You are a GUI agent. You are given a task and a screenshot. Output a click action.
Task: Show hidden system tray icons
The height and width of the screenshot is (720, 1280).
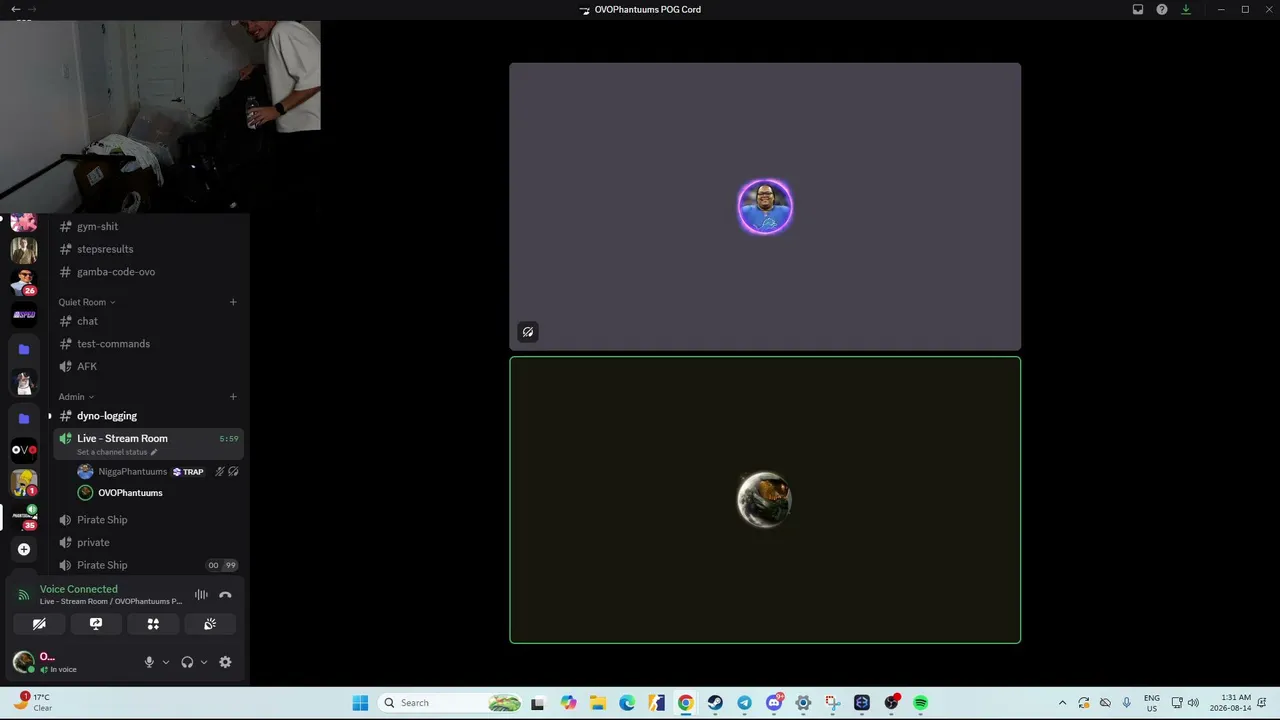coord(1062,703)
